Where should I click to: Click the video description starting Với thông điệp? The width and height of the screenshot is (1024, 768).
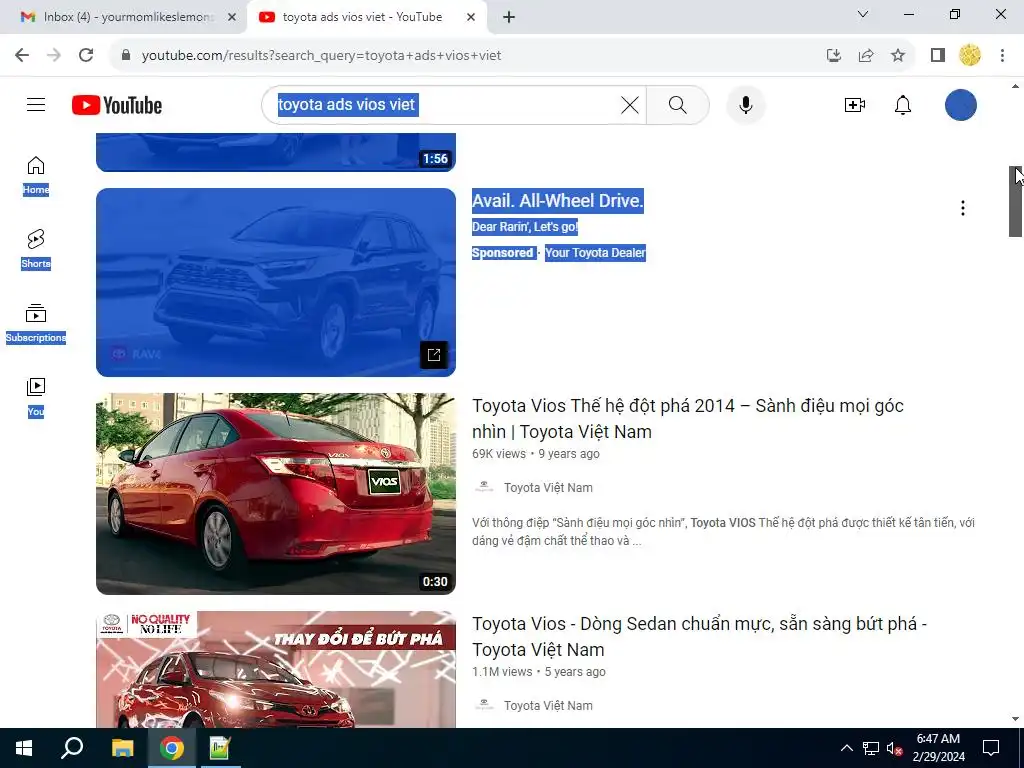click(x=724, y=532)
